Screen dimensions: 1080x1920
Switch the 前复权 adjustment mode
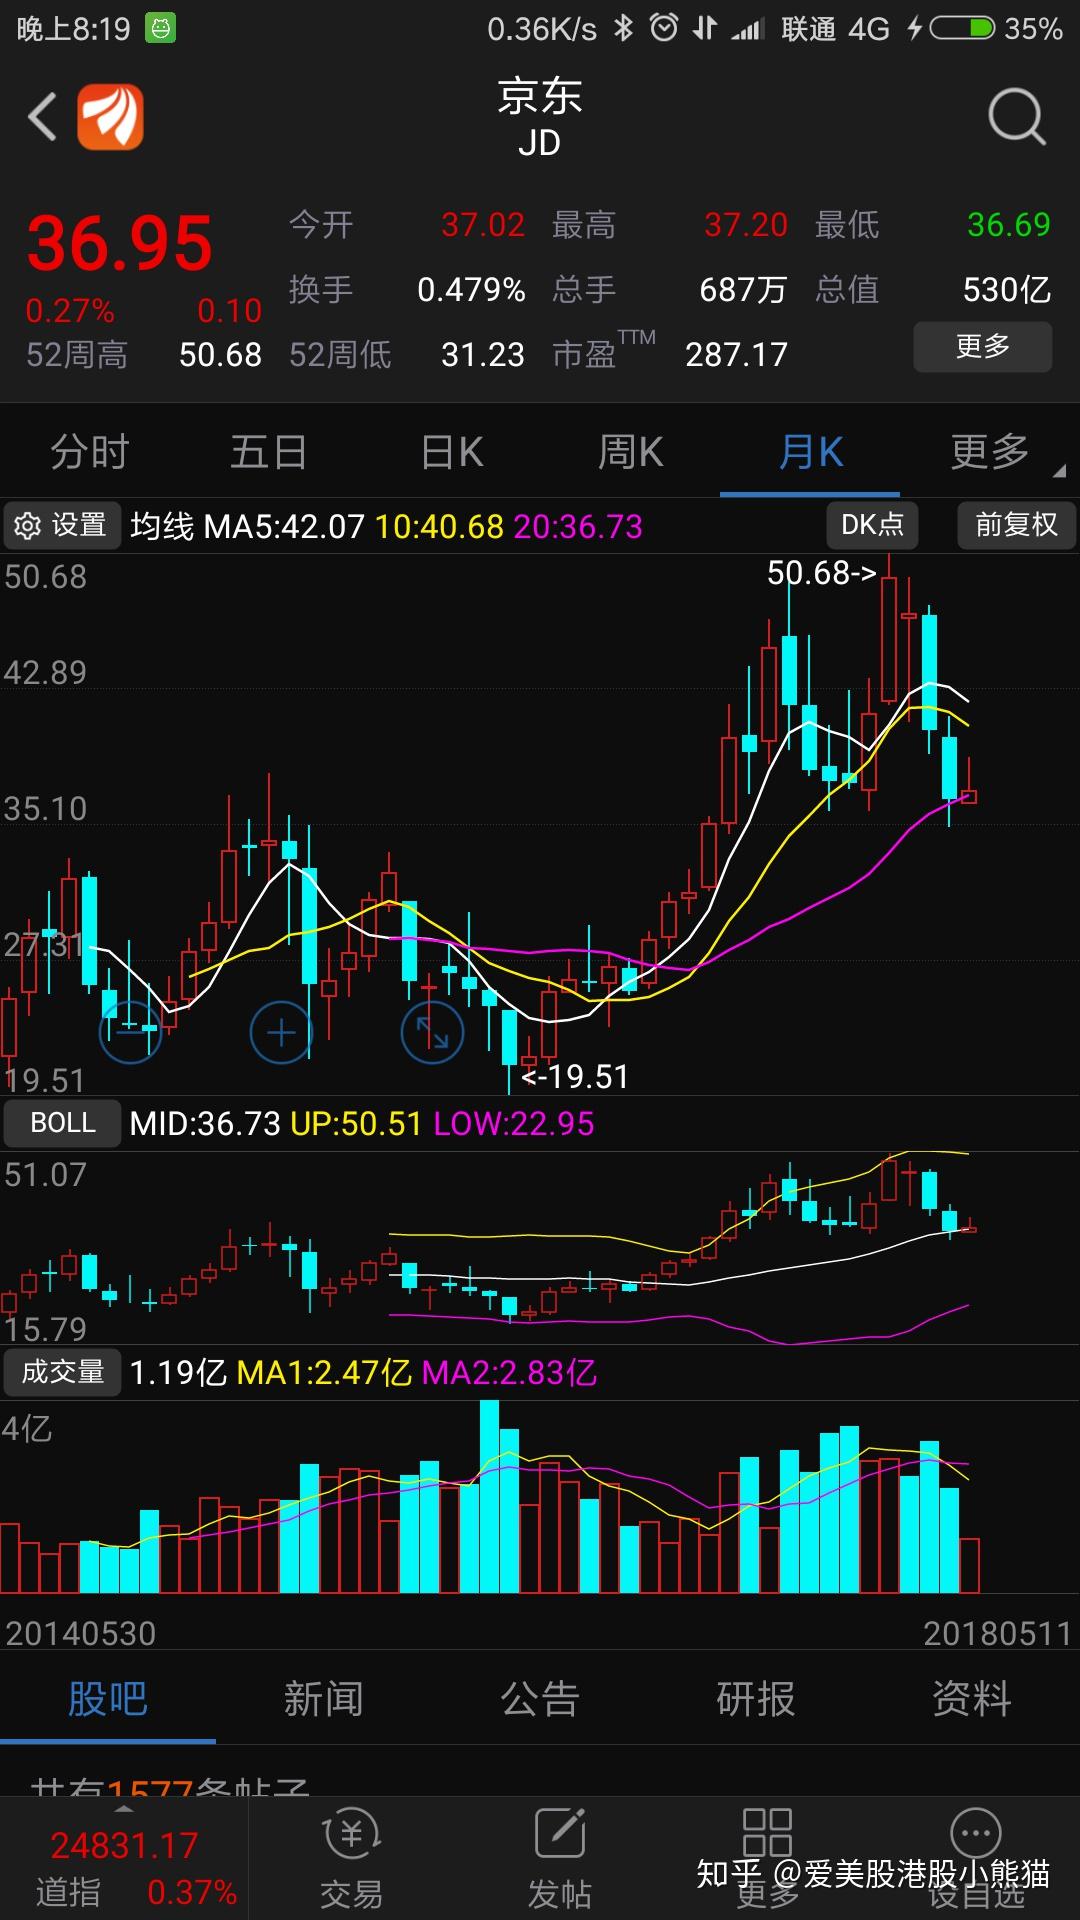pyautogui.click(x=1016, y=525)
